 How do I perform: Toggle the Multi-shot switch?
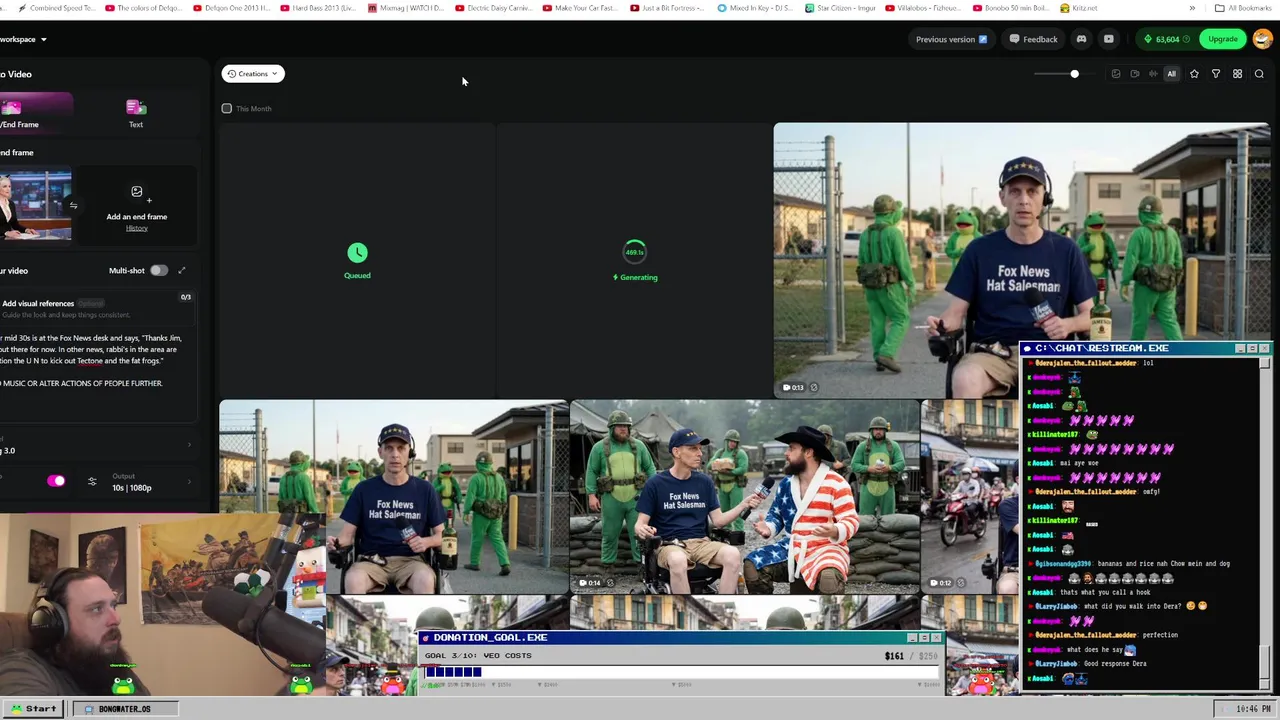[158, 270]
